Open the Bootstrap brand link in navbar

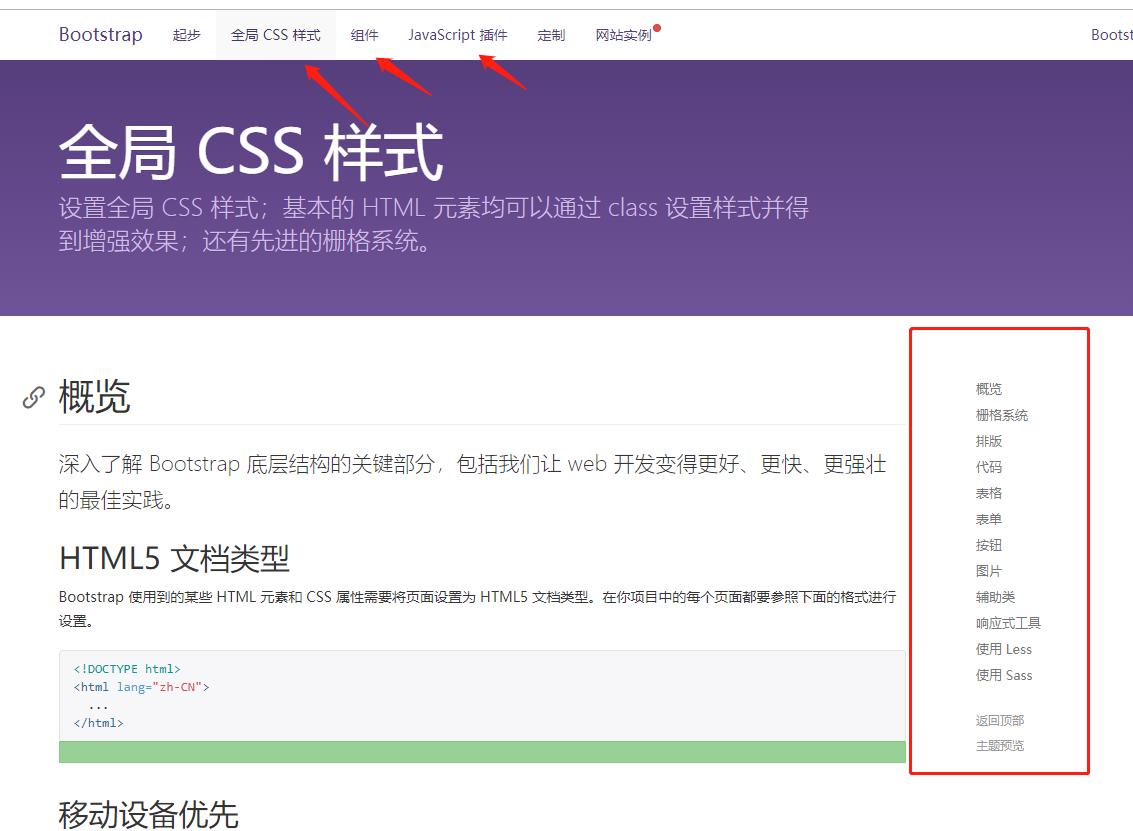pyautogui.click(x=100, y=35)
